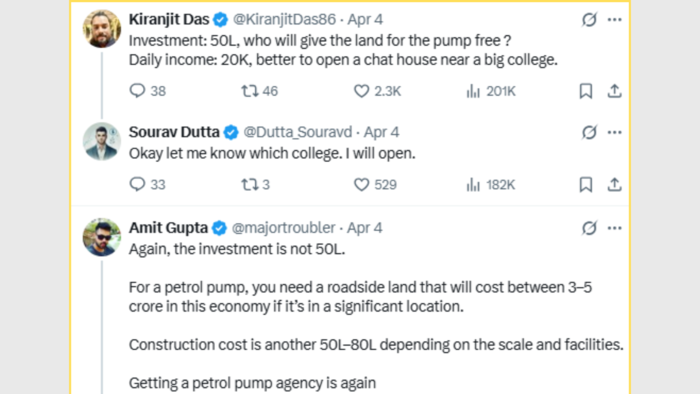Viewport: 700px width, 394px height.
Task: Bookmark Kiranjit Das's tweet
Action: (586, 91)
